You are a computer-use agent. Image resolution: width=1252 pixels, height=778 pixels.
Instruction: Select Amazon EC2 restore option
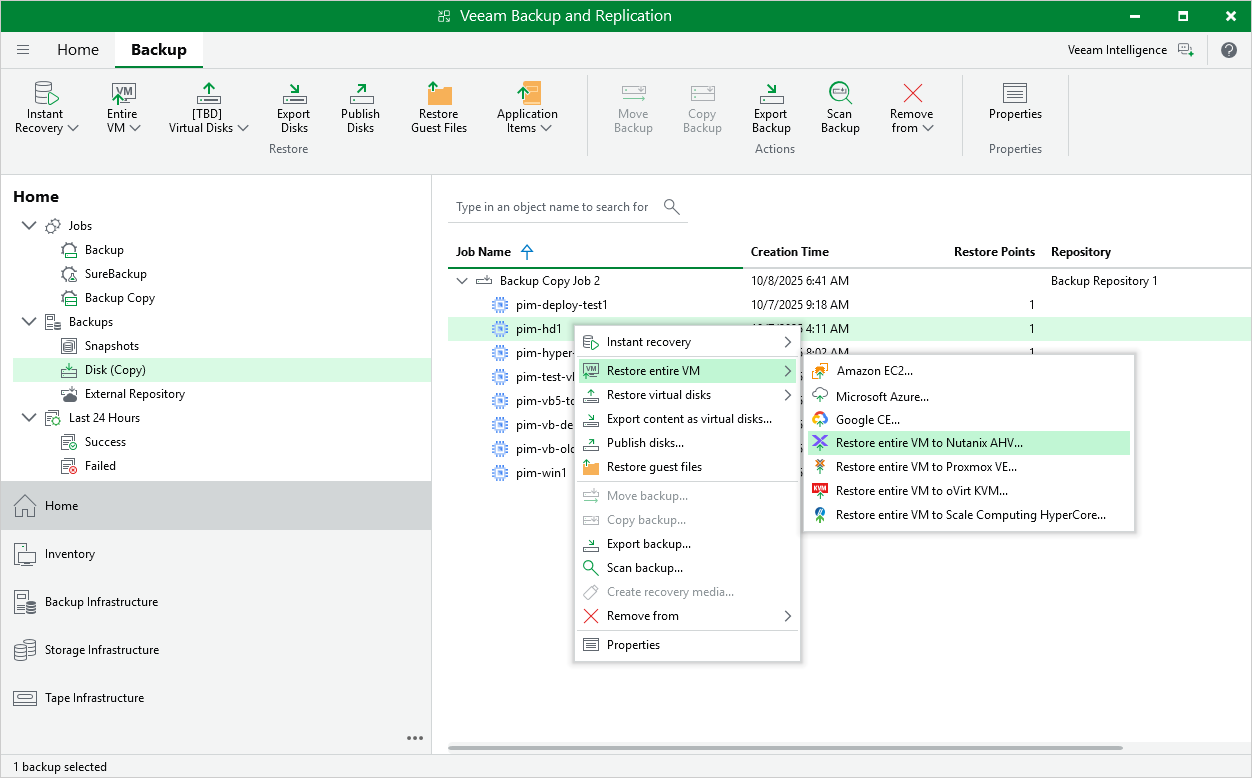(969, 371)
